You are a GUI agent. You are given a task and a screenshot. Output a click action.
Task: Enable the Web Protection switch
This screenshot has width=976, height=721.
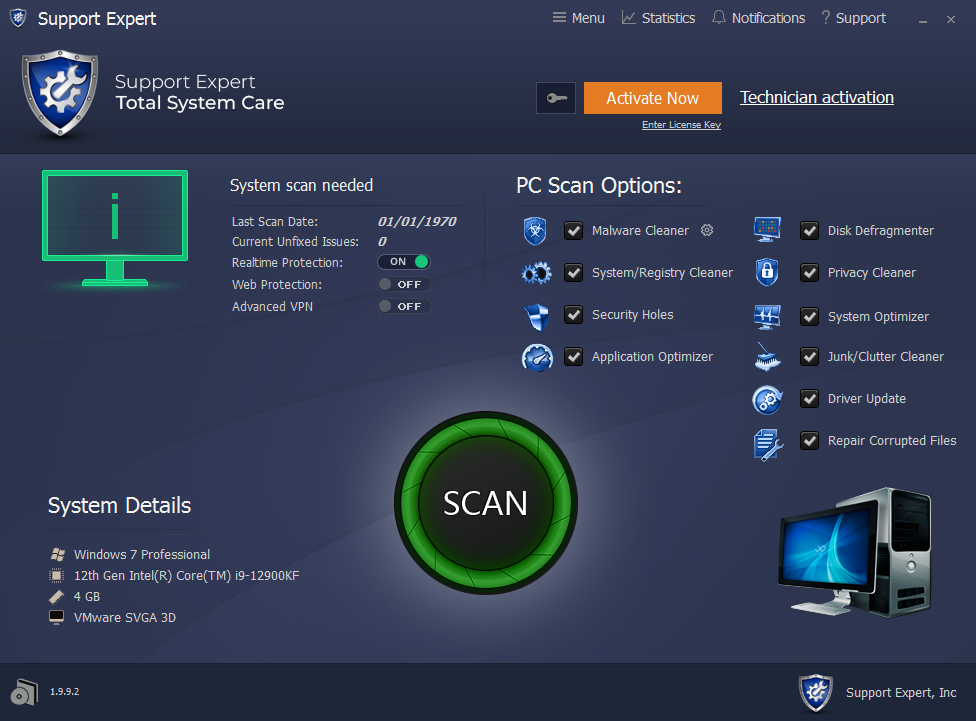[403, 284]
